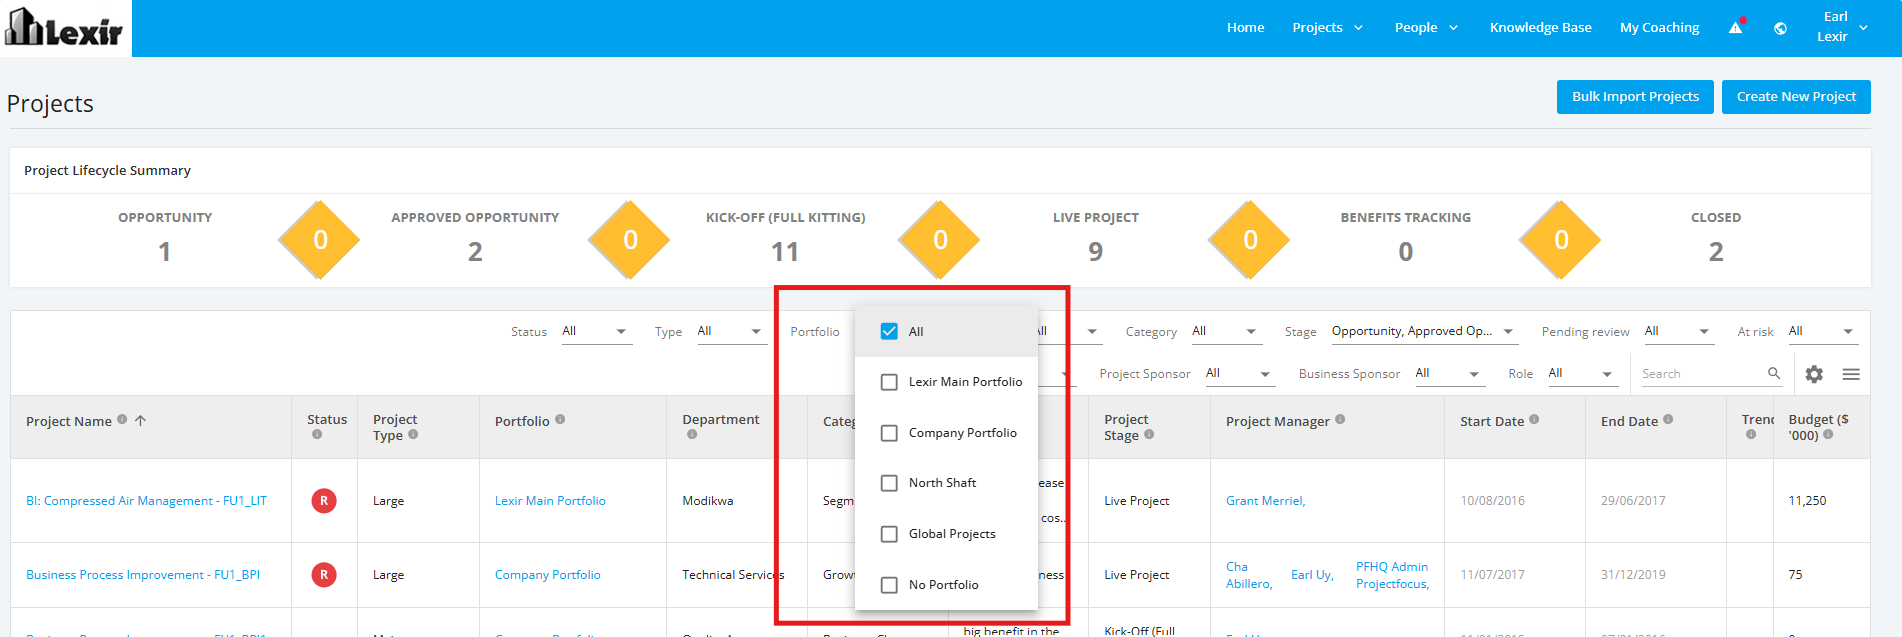Click the info icon beside Budget header
1902x637 pixels.
pos(1828,434)
